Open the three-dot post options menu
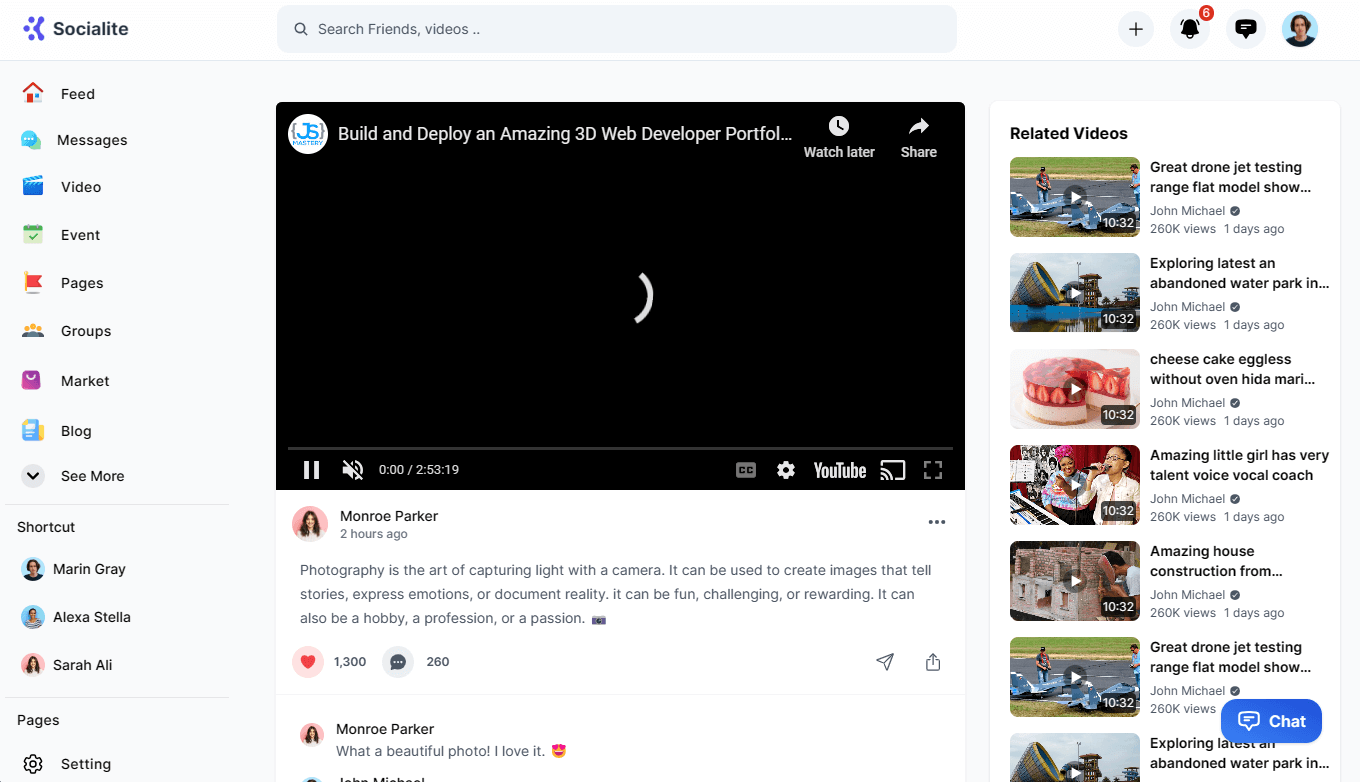Screen dimensions: 1360x782 pyautogui.click(x=936, y=522)
